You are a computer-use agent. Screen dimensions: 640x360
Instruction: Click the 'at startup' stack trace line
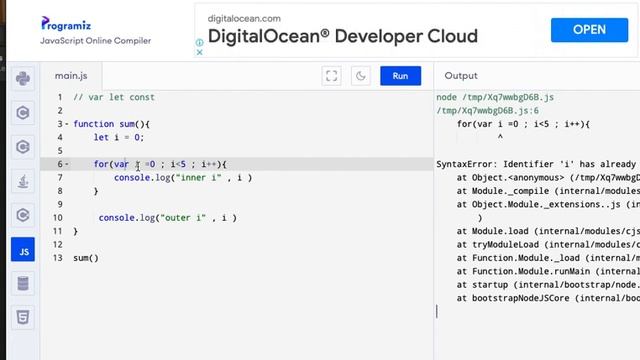pos(548,284)
